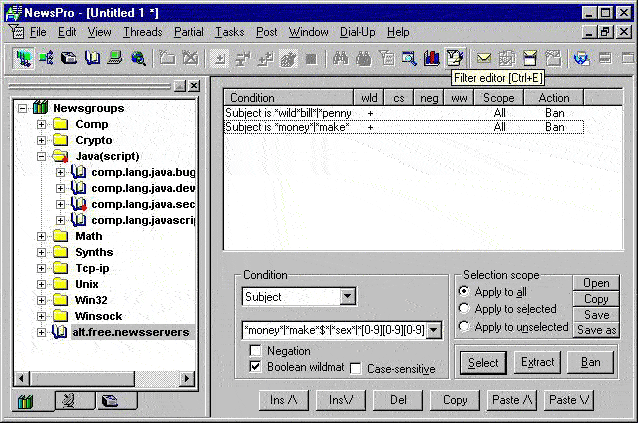Click the magnifying glass search icon
The image size is (638, 423).
coord(409,59)
